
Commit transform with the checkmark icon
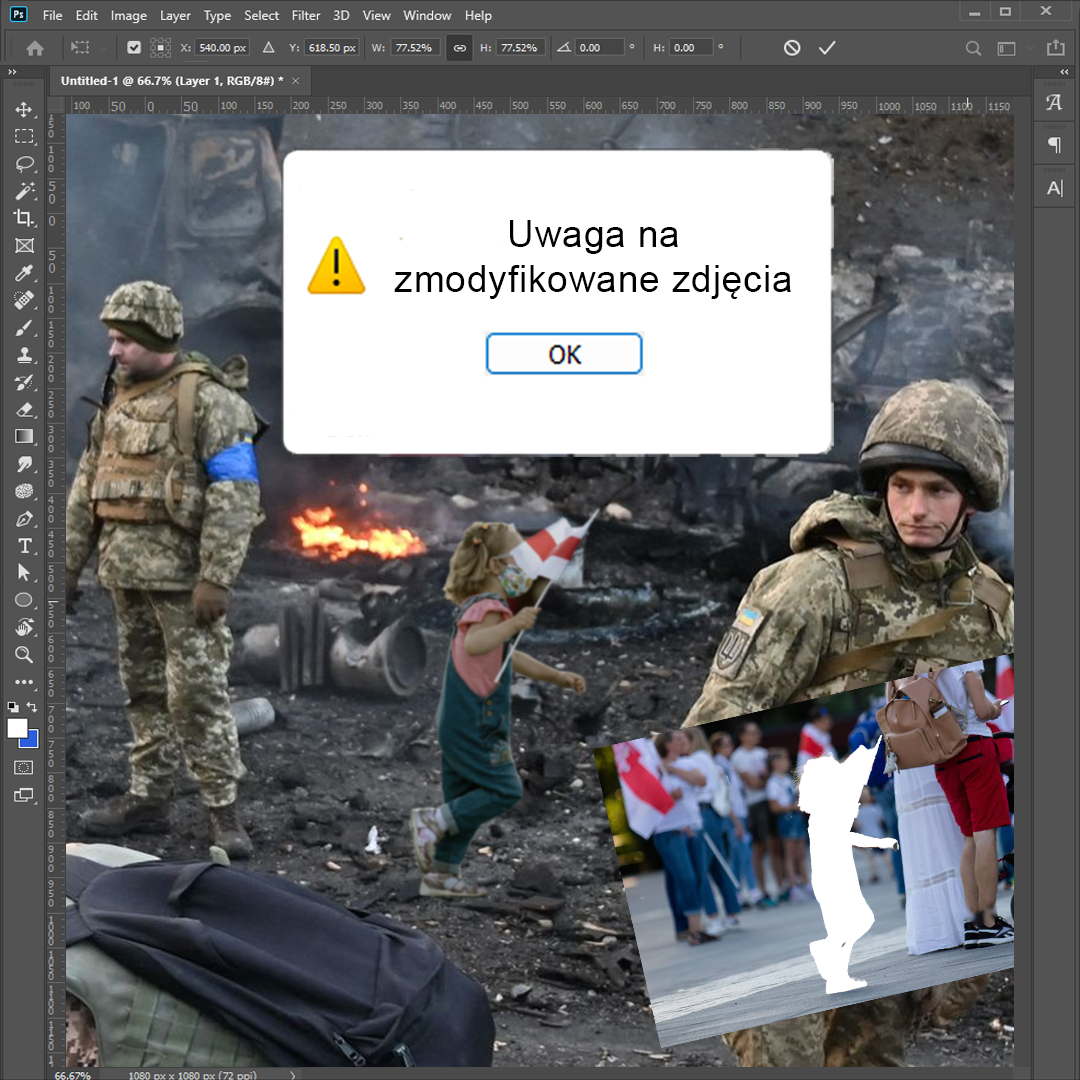[x=826, y=48]
